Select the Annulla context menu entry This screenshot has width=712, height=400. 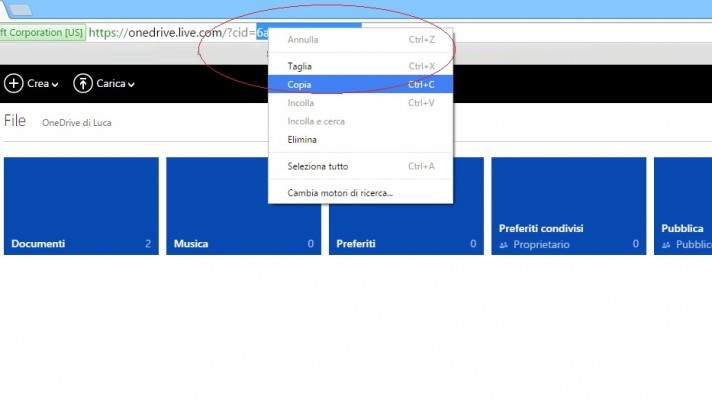tap(361, 40)
